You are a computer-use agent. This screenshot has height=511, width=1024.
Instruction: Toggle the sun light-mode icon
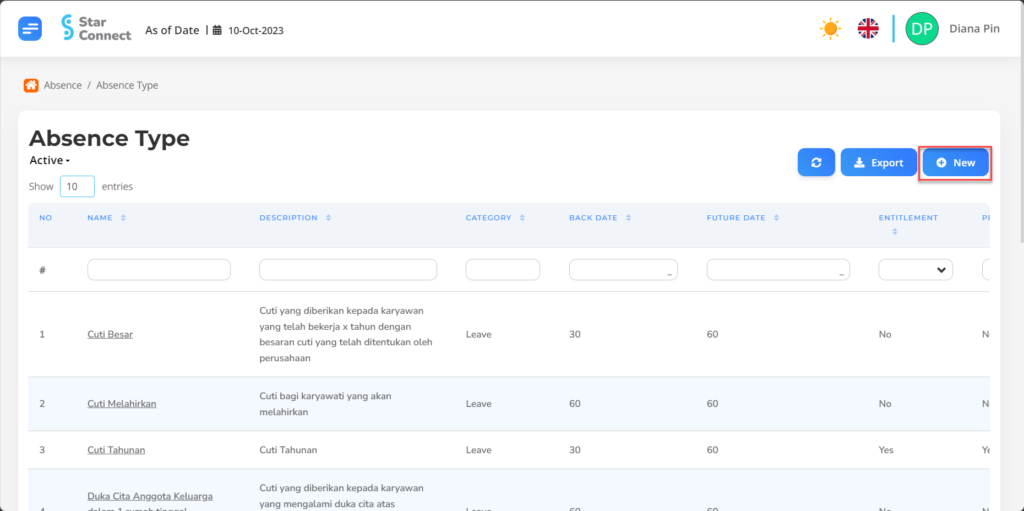pyautogui.click(x=830, y=29)
